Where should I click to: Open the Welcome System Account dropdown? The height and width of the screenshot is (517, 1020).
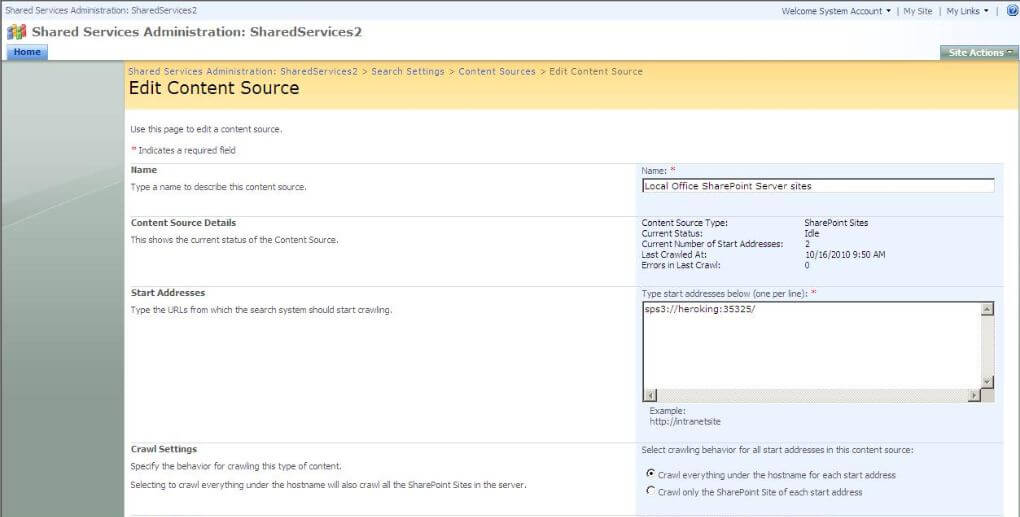[836, 11]
